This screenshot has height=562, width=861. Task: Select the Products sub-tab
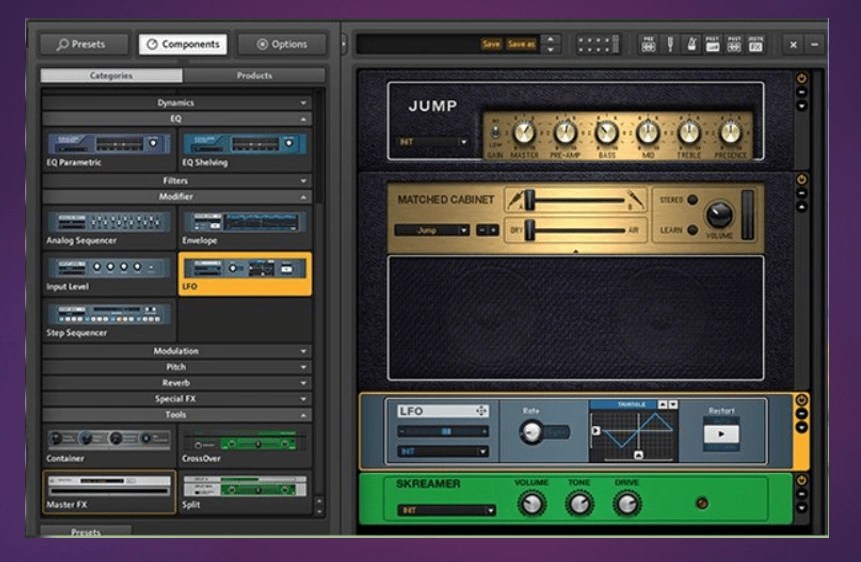(x=254, y=75)
